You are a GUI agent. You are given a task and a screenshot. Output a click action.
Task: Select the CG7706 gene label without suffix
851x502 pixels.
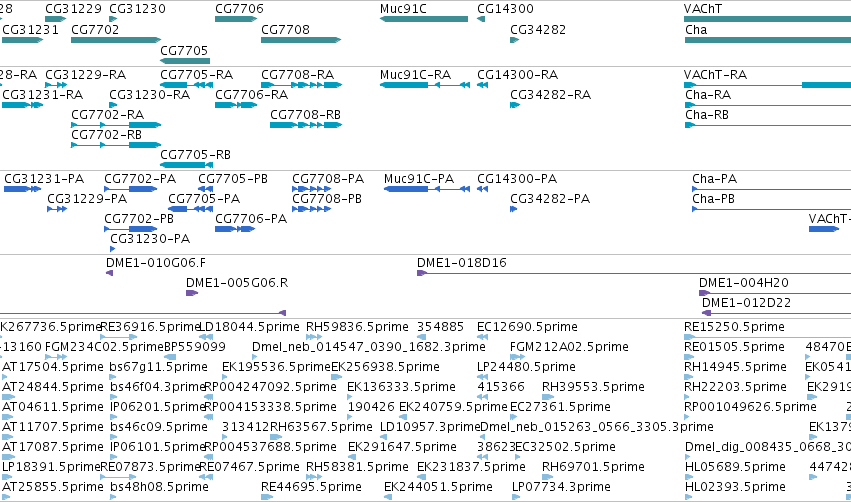point(239,9)
